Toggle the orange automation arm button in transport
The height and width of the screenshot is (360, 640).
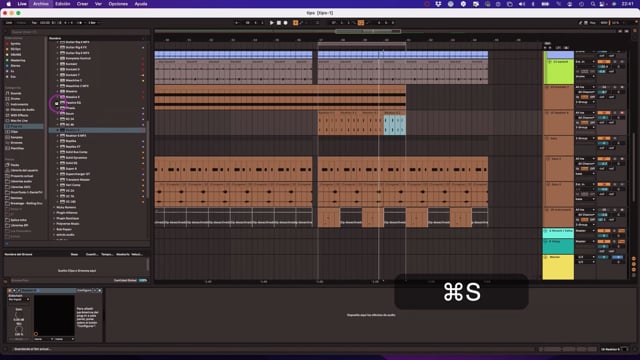(296, 23)
